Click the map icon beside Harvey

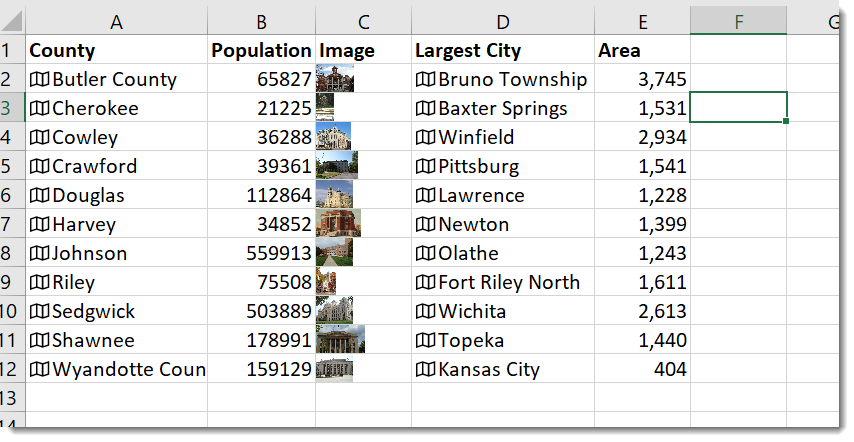click(39, 224)
